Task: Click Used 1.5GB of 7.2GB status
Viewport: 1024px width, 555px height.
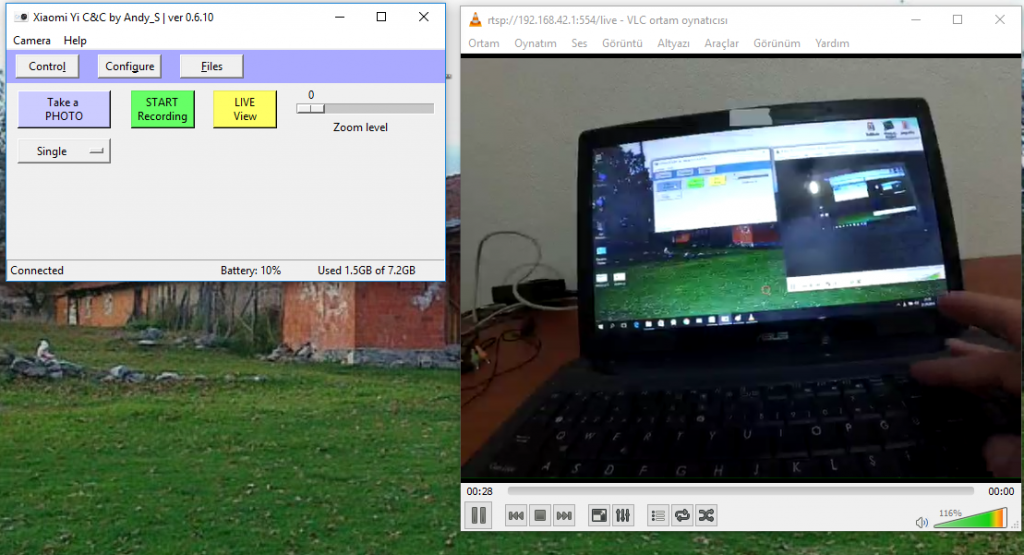Action: (x=366, y=270)
